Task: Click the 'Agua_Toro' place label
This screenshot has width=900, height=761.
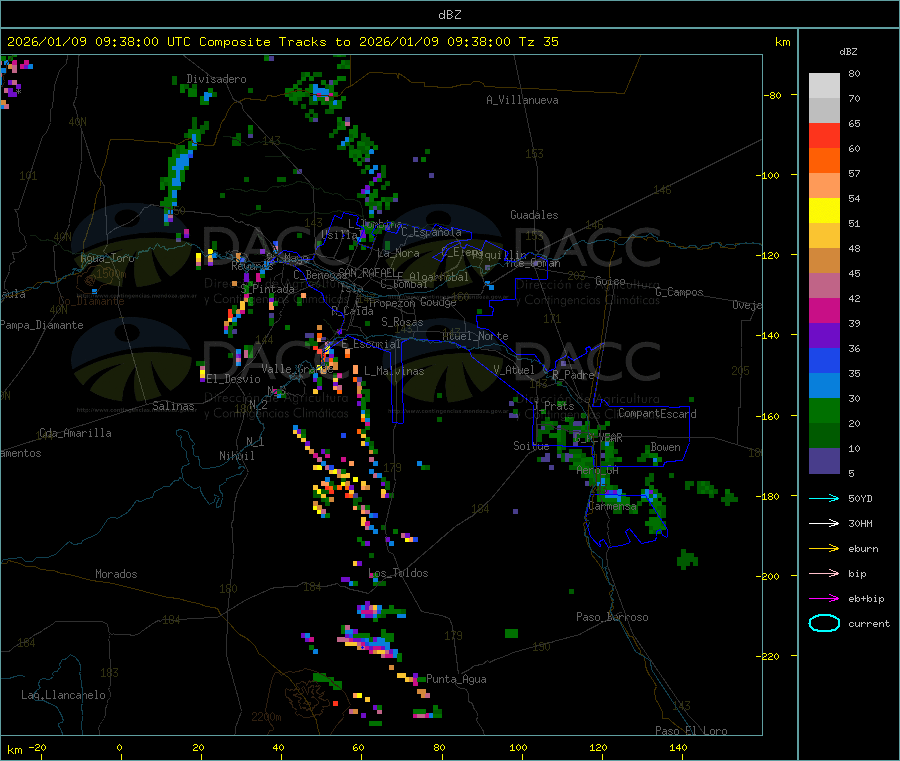Action: 107,258
